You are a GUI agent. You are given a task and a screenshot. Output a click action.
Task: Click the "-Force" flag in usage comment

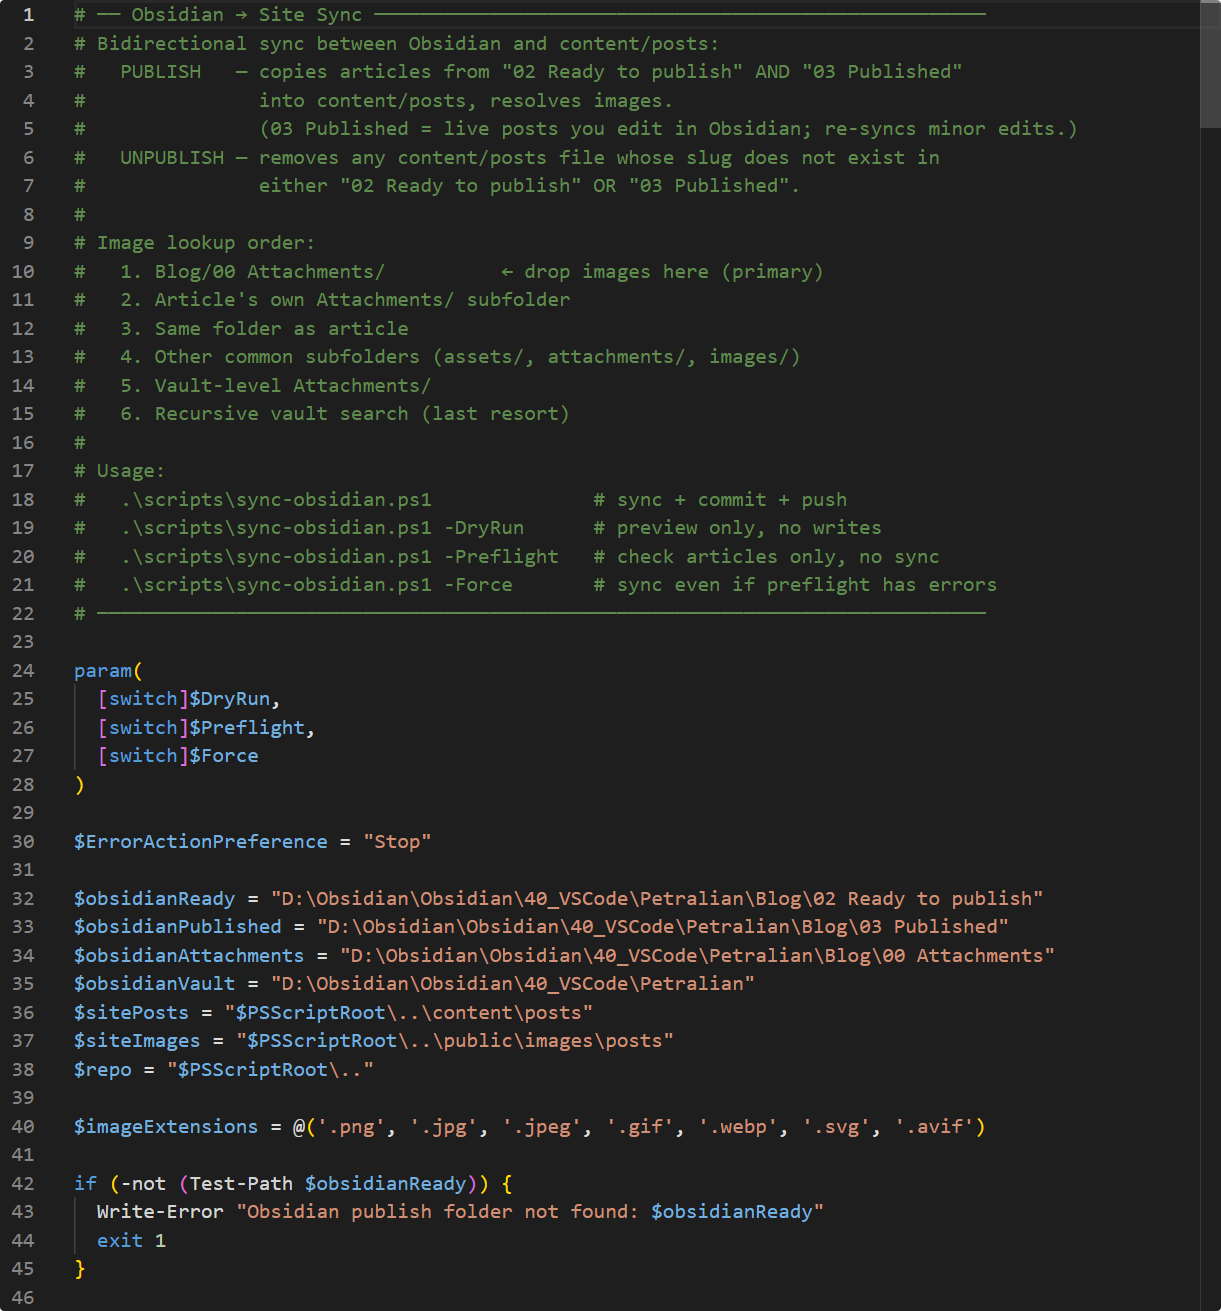pyautogui.click(x=478, y=585)
